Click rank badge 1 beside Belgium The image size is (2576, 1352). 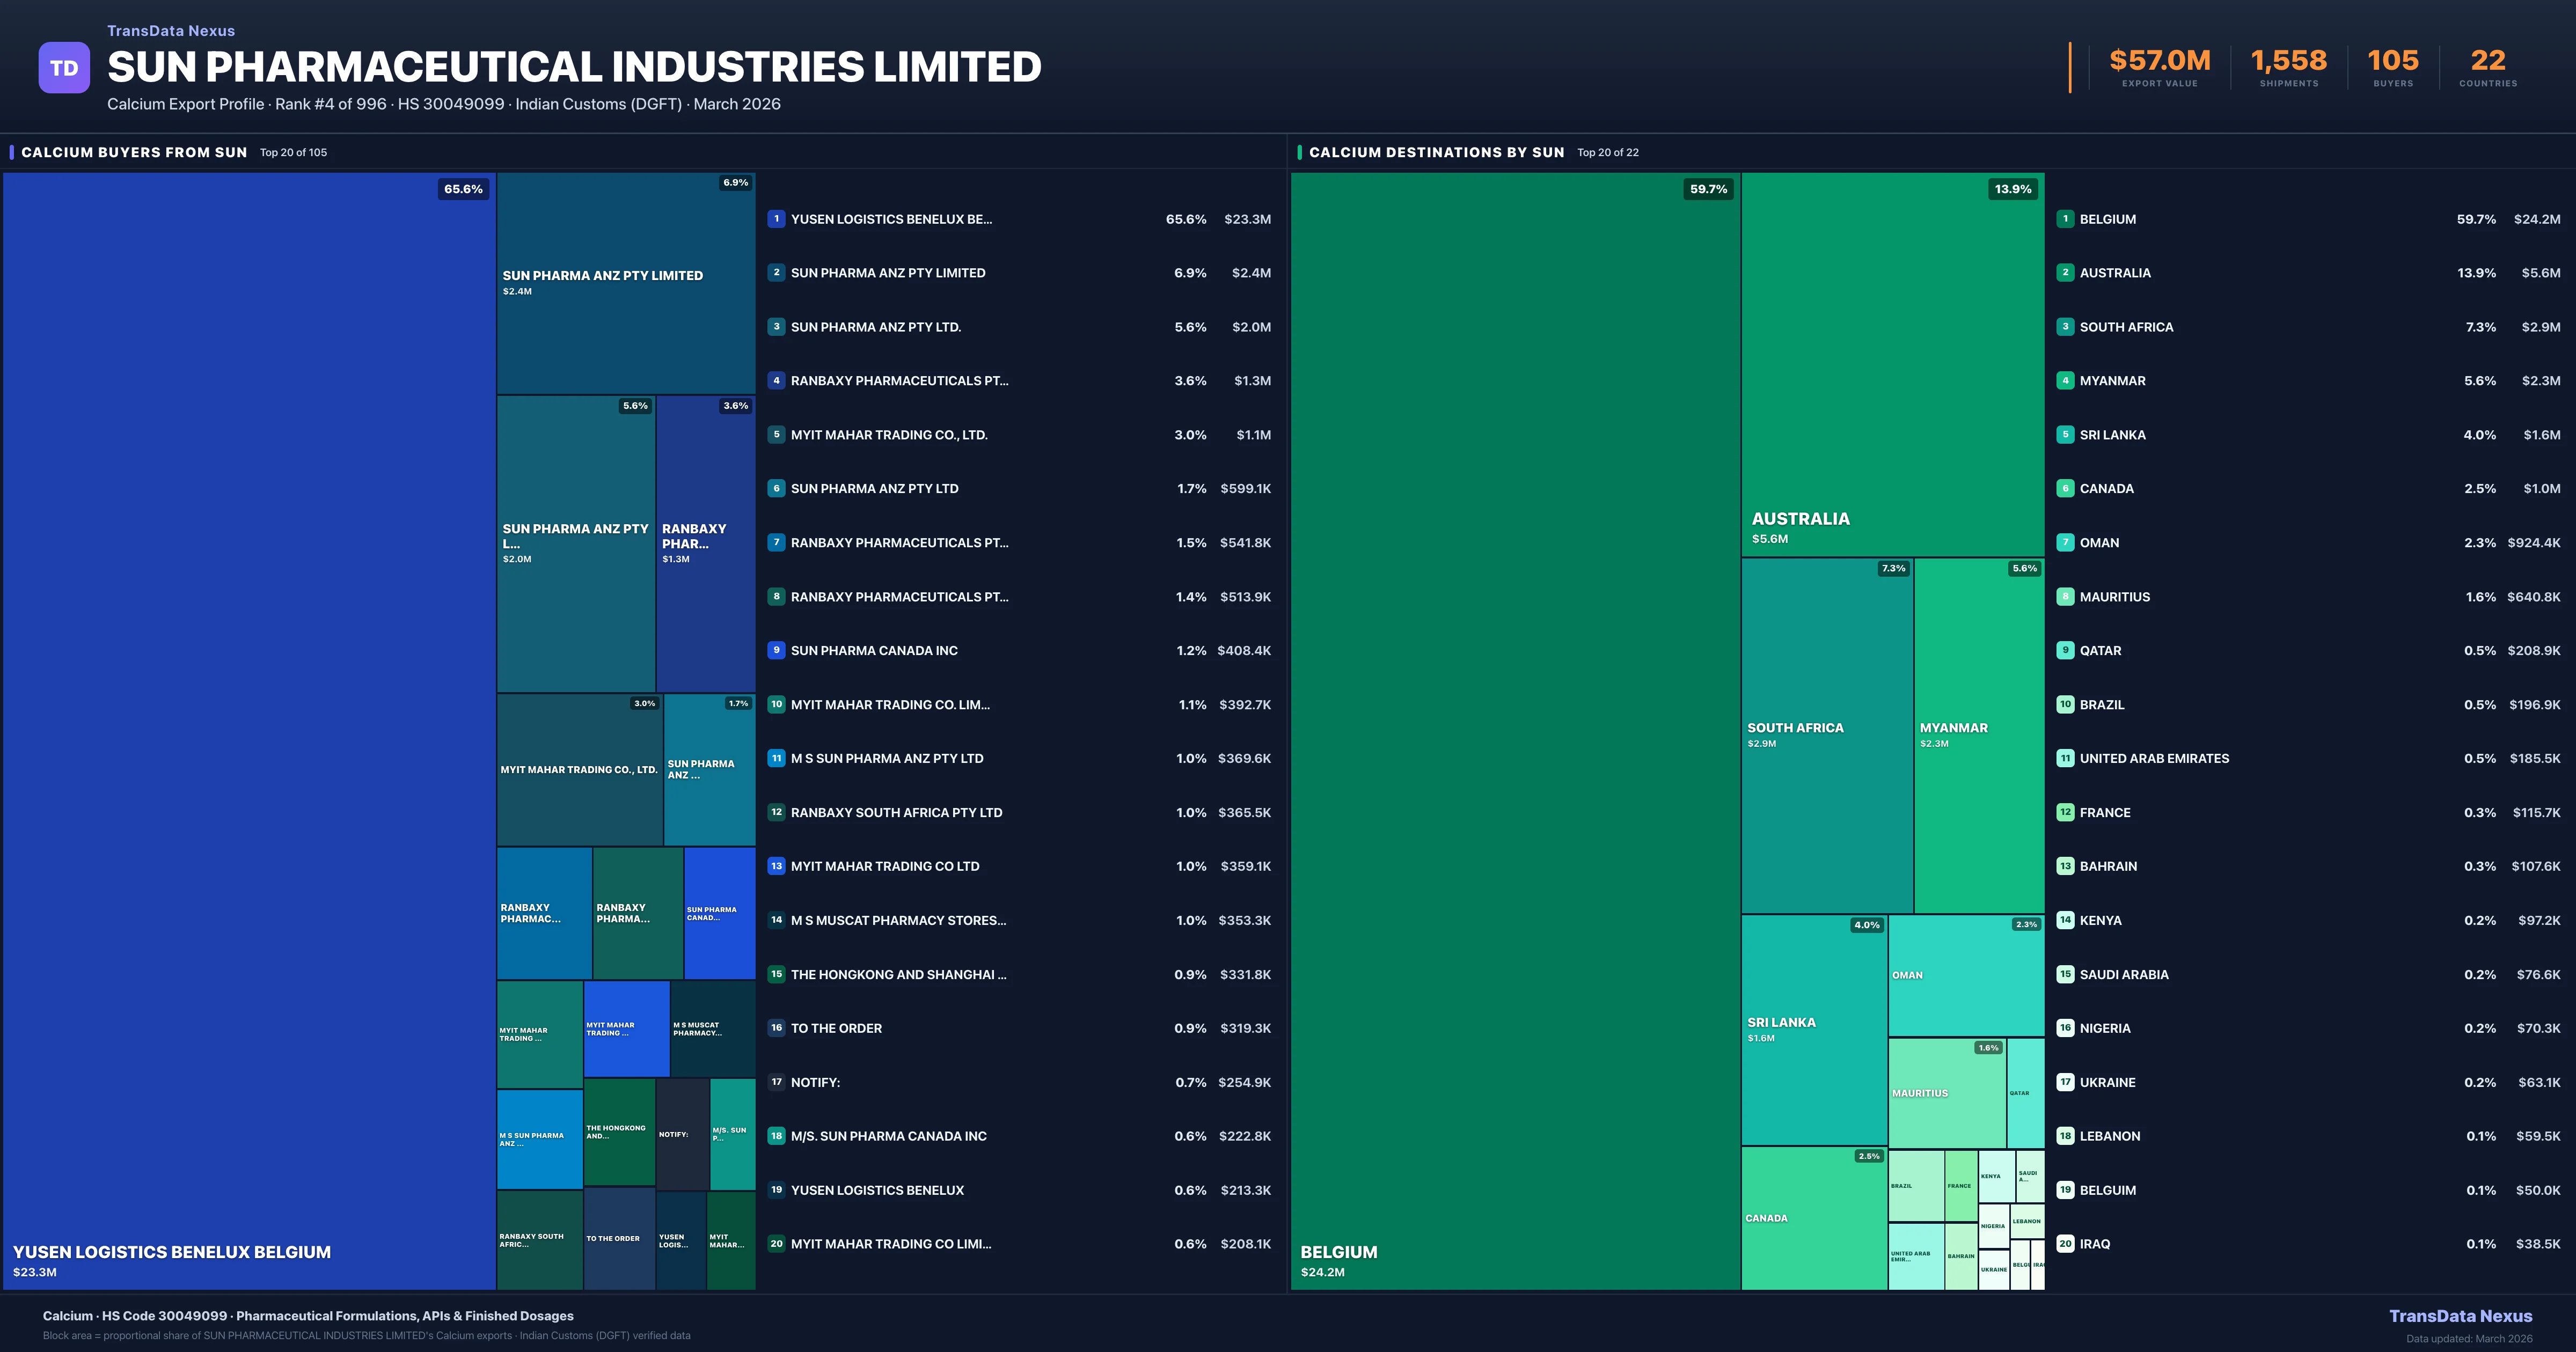2065,219
